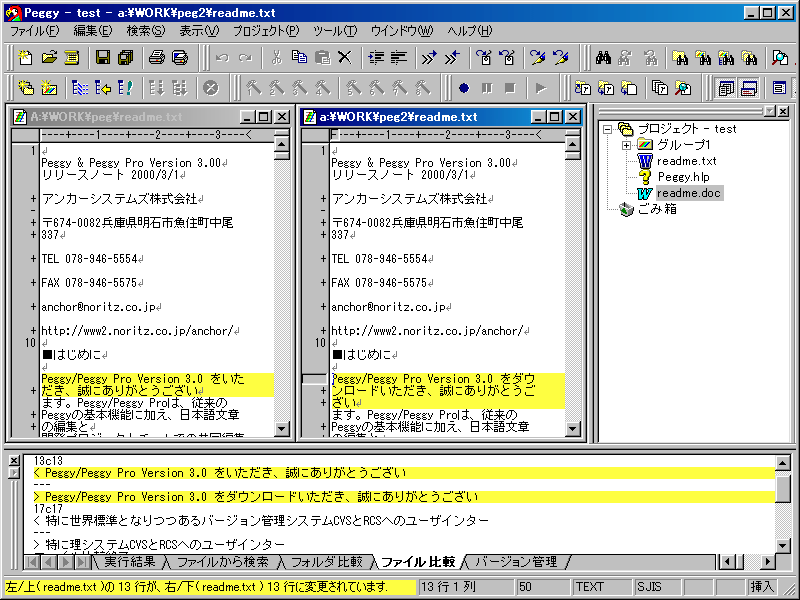The width and height of the screenshot is (800, 600).
Task: Open print preview via printer-with-screen icon
Action: tap(180, 58)
